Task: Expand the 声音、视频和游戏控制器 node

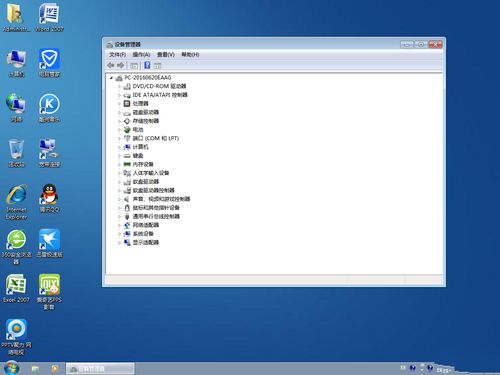Action: pyautogui.click(x=119, y=199)
